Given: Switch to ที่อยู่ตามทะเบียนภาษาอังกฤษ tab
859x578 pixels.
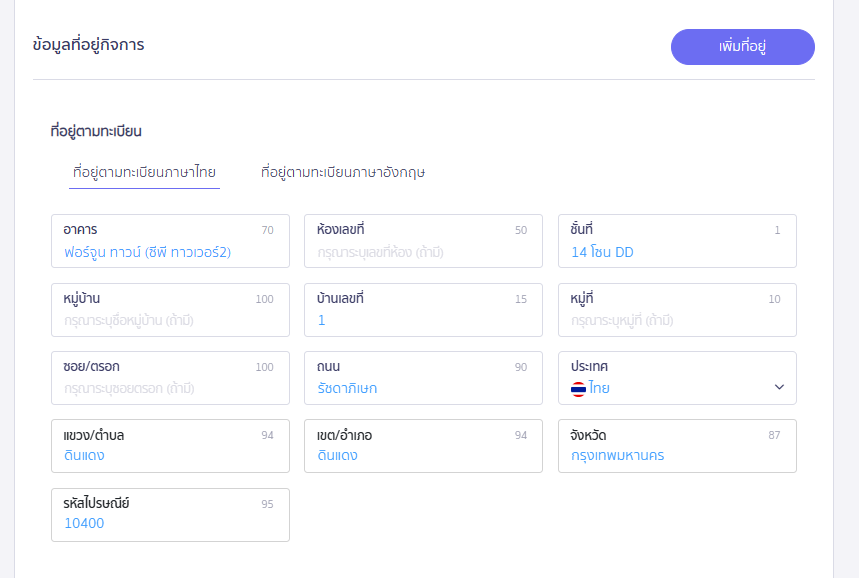Looking at the screenshot, I should coord(343,172).
